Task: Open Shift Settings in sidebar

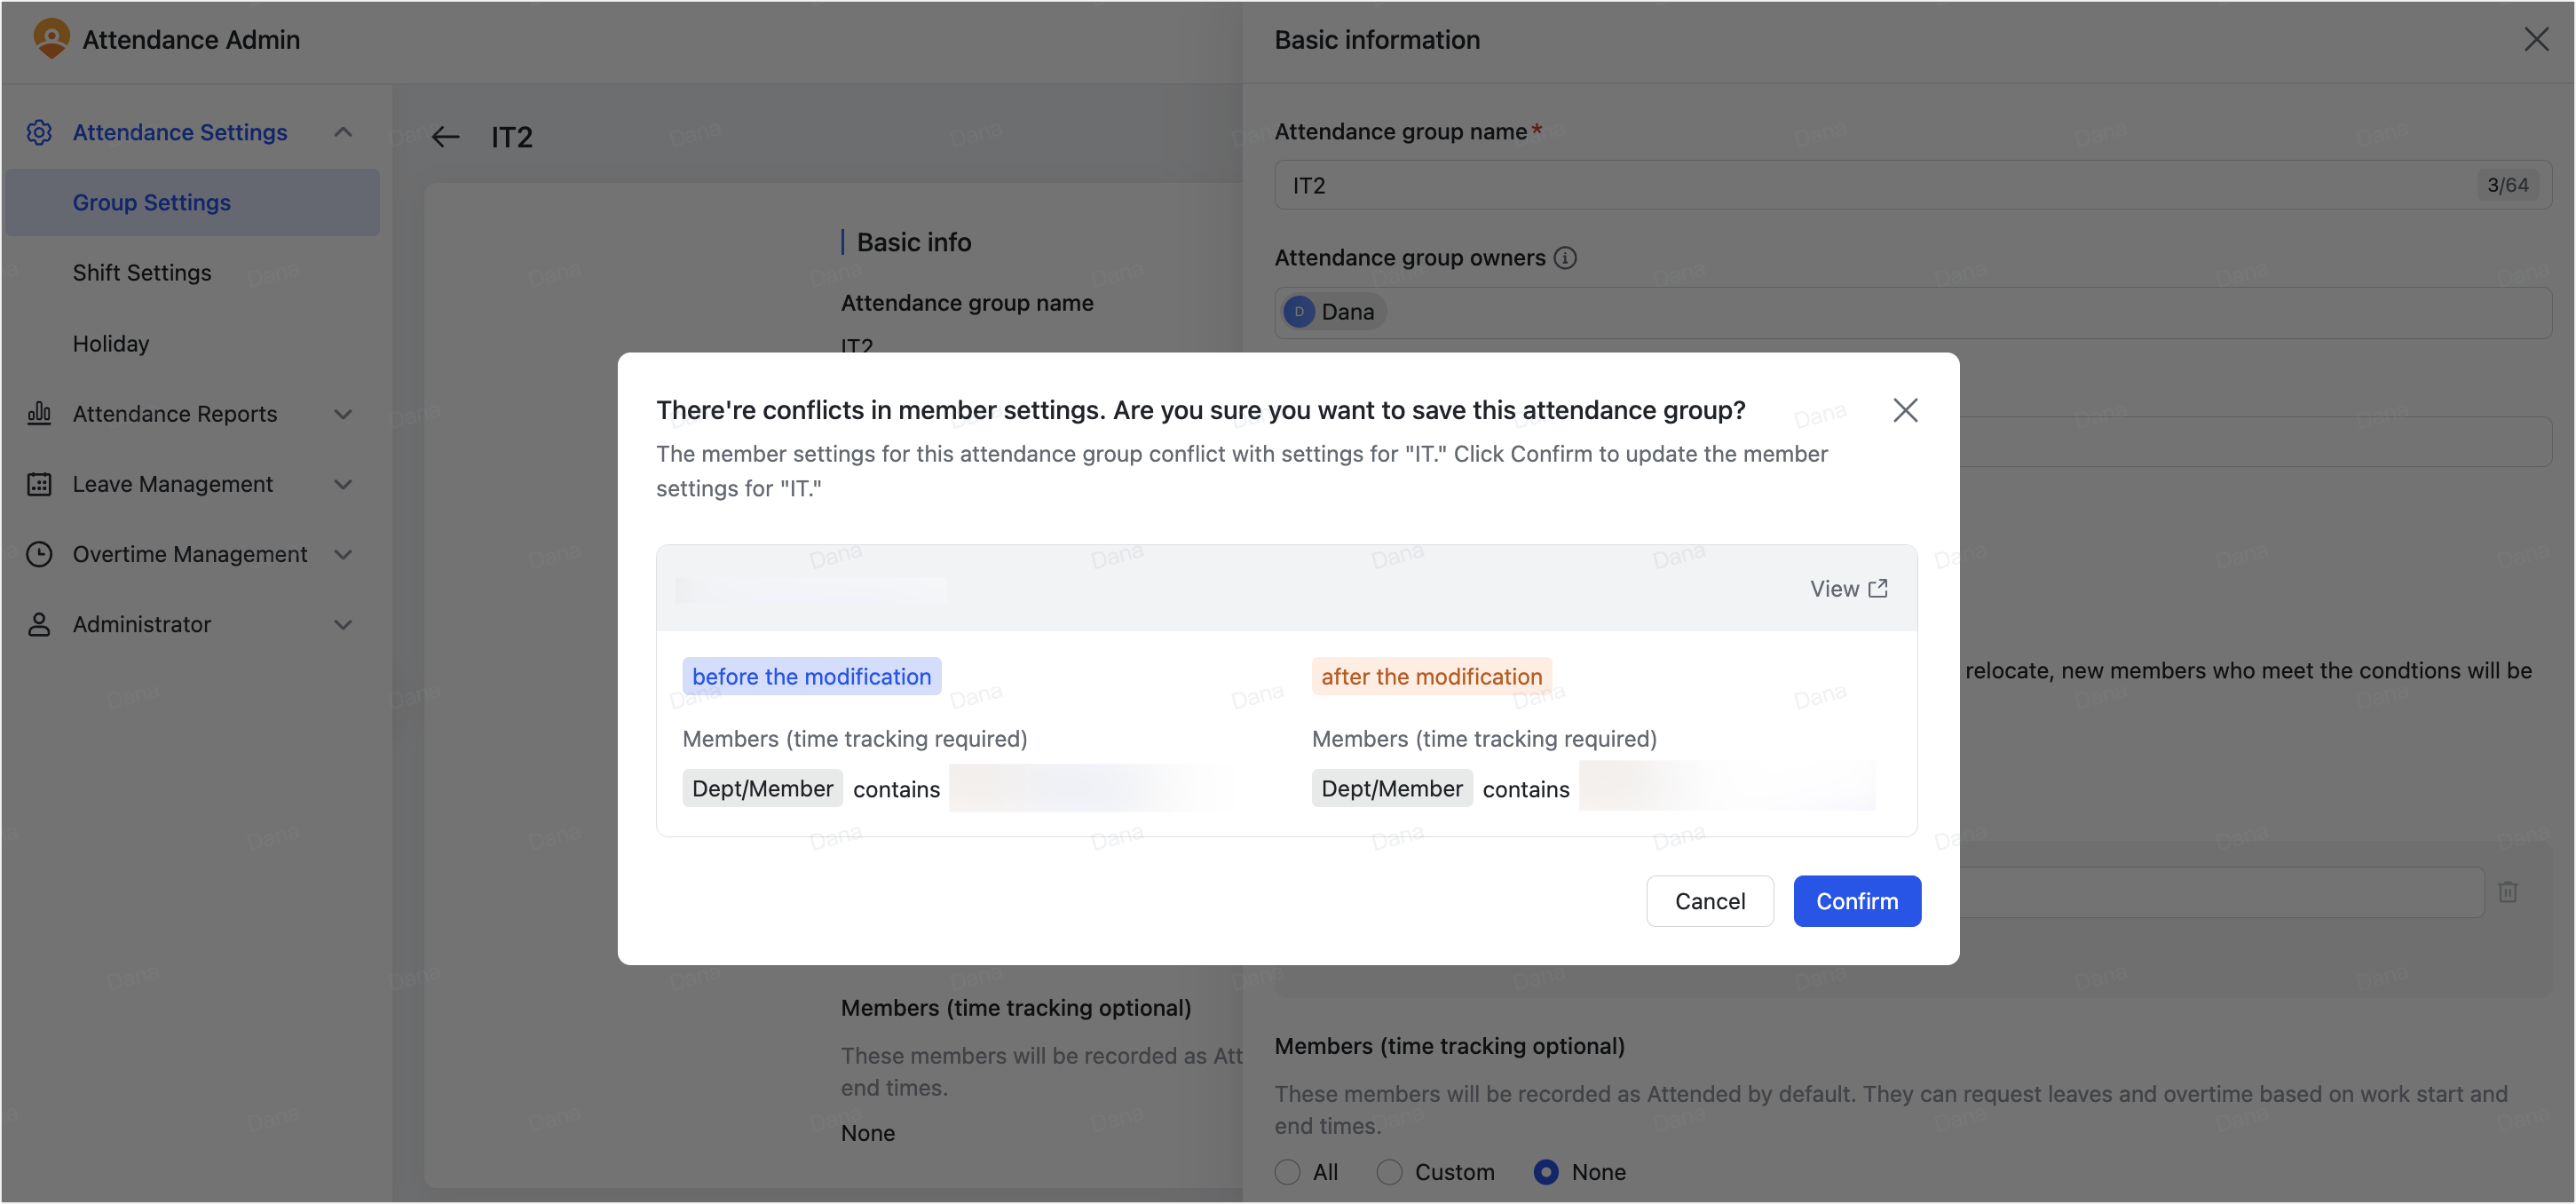Action: coord(142,273)
